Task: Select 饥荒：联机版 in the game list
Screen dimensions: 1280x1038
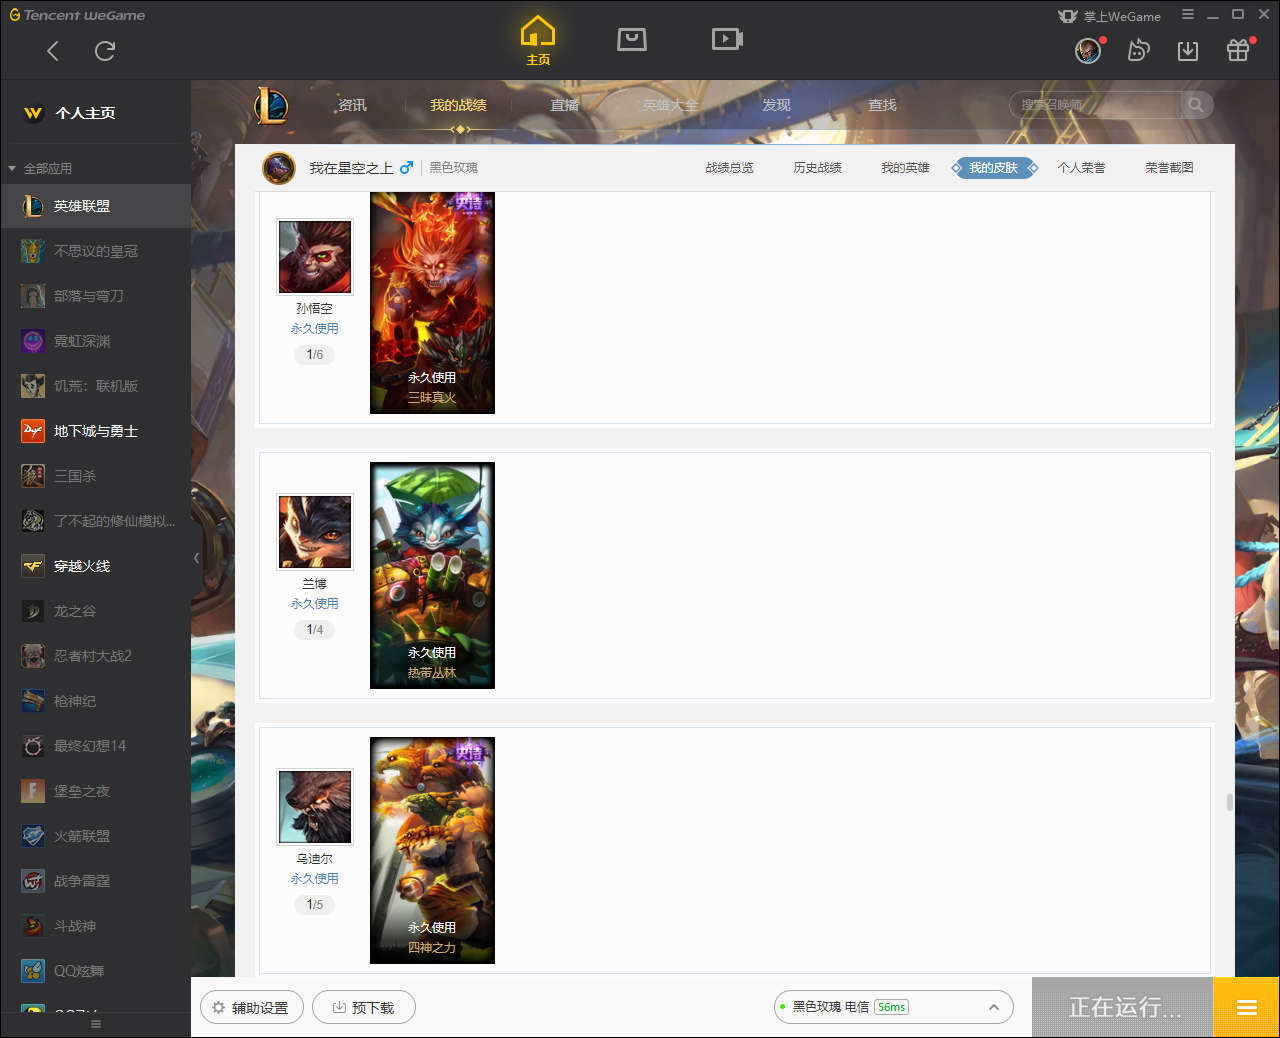Action: pos(95,386)
